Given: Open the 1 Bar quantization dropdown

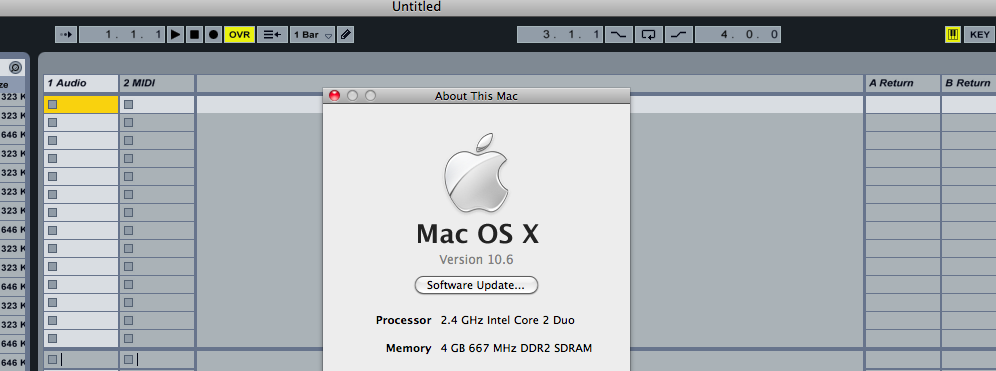Looking at the screenshot, I should [x=313, y=34].
